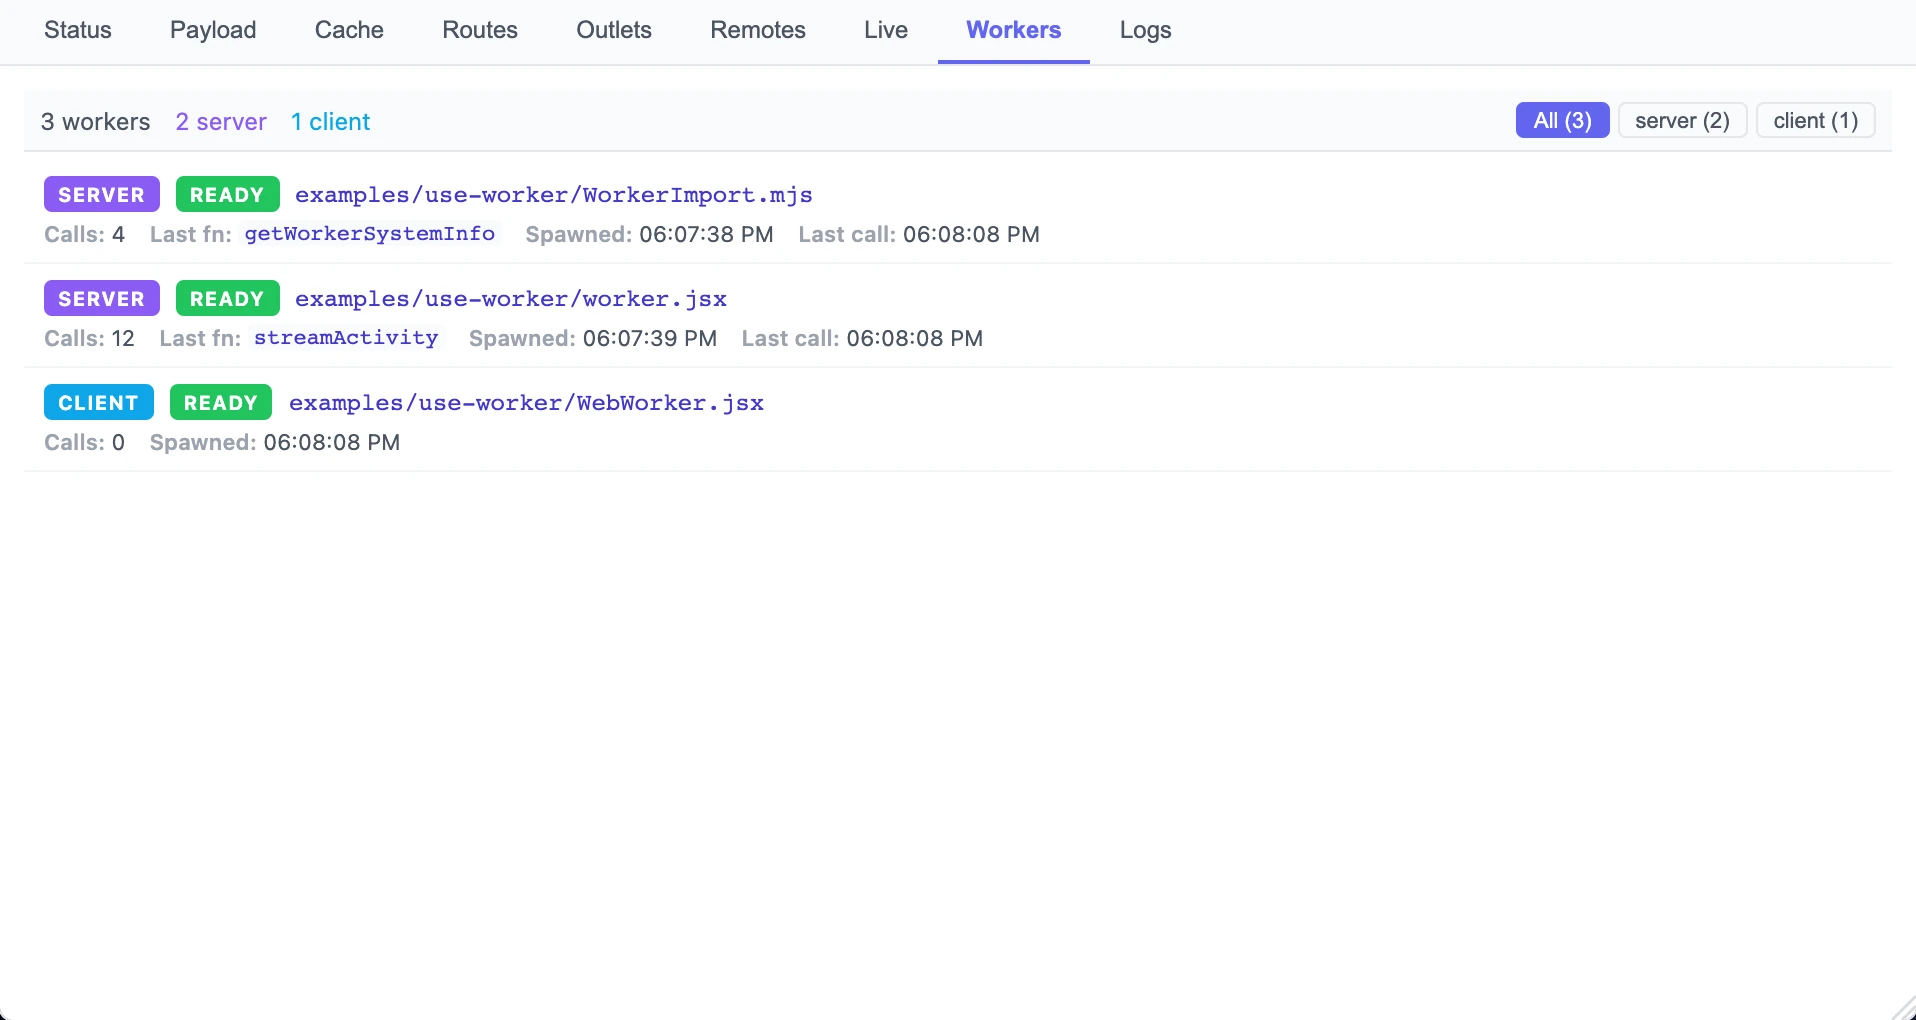
Task: Switch to the Live tab
Action: click(x=886, y=30)
